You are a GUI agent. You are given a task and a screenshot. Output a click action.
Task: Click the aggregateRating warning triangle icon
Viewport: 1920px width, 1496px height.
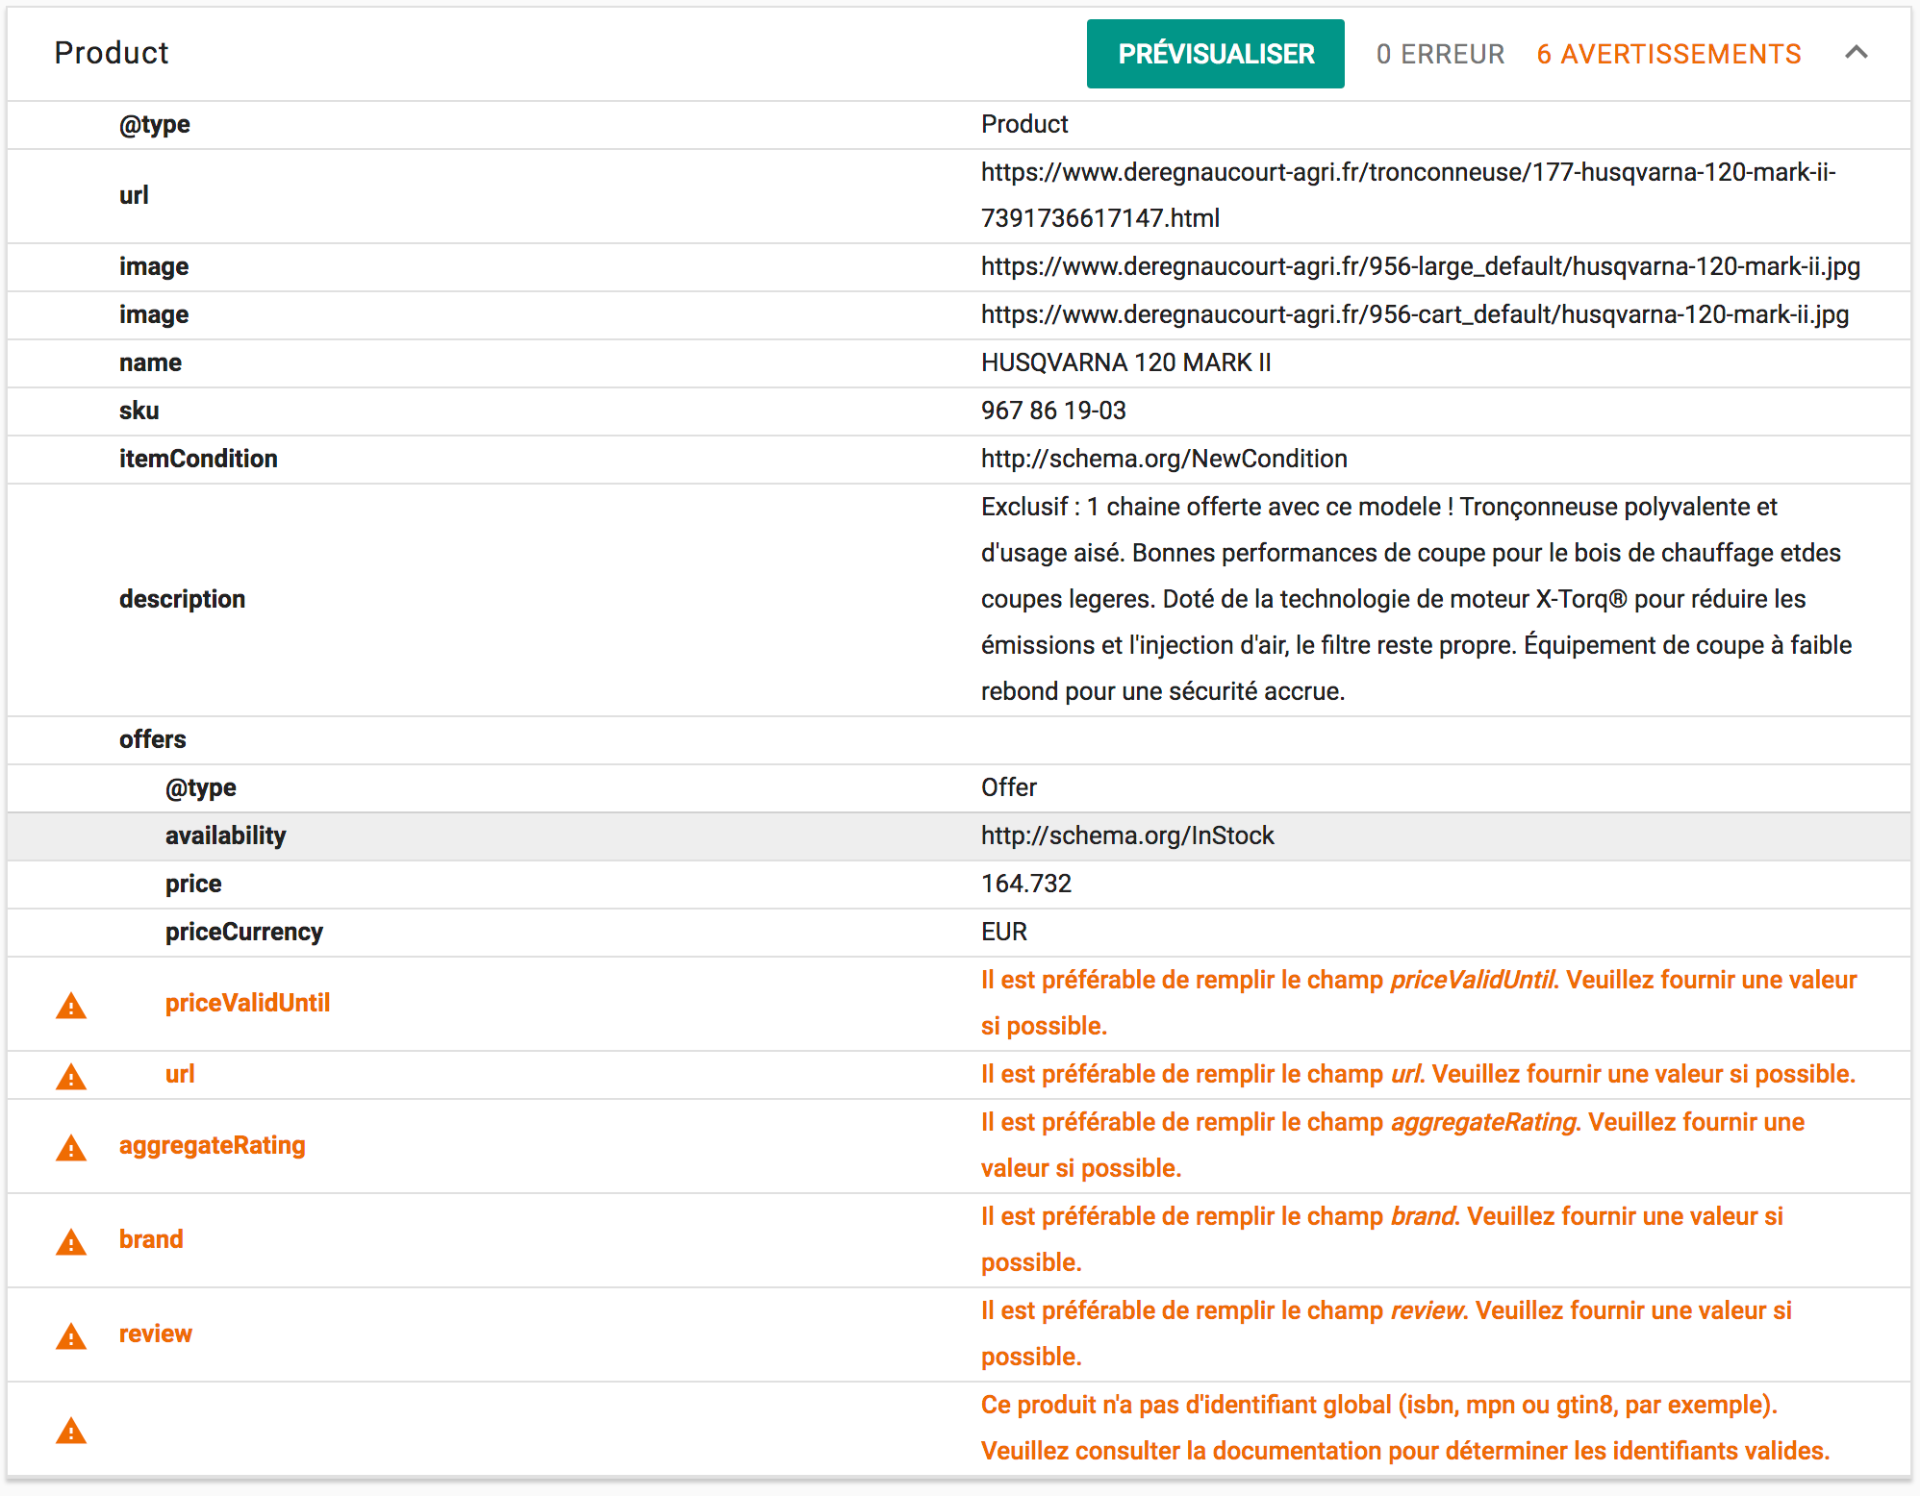coord(71,1148)
